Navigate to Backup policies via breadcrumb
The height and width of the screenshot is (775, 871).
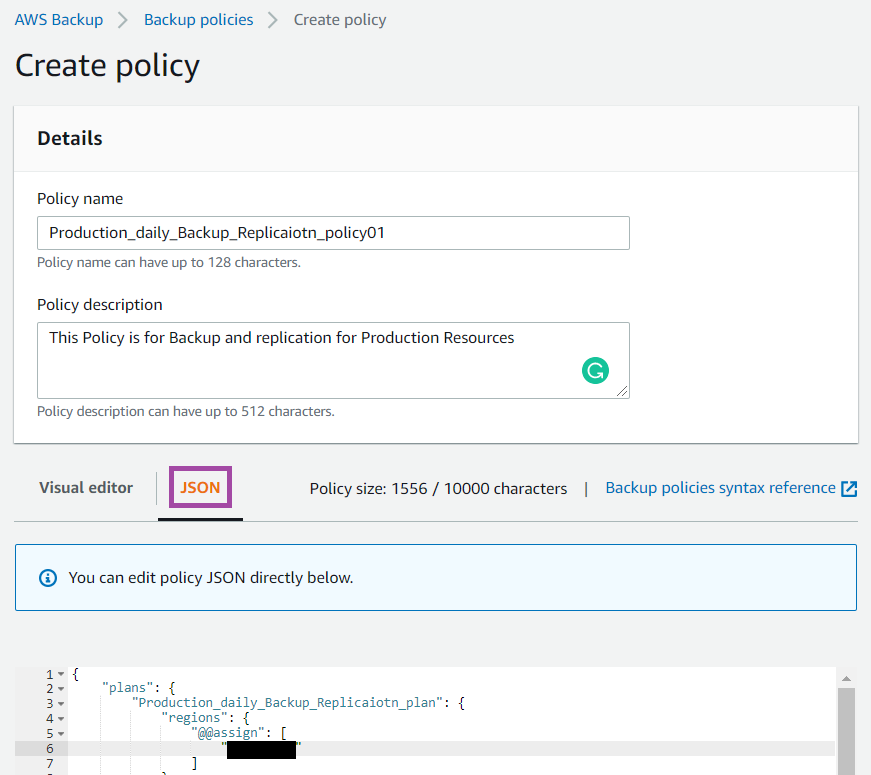click(x=198, y=19)
